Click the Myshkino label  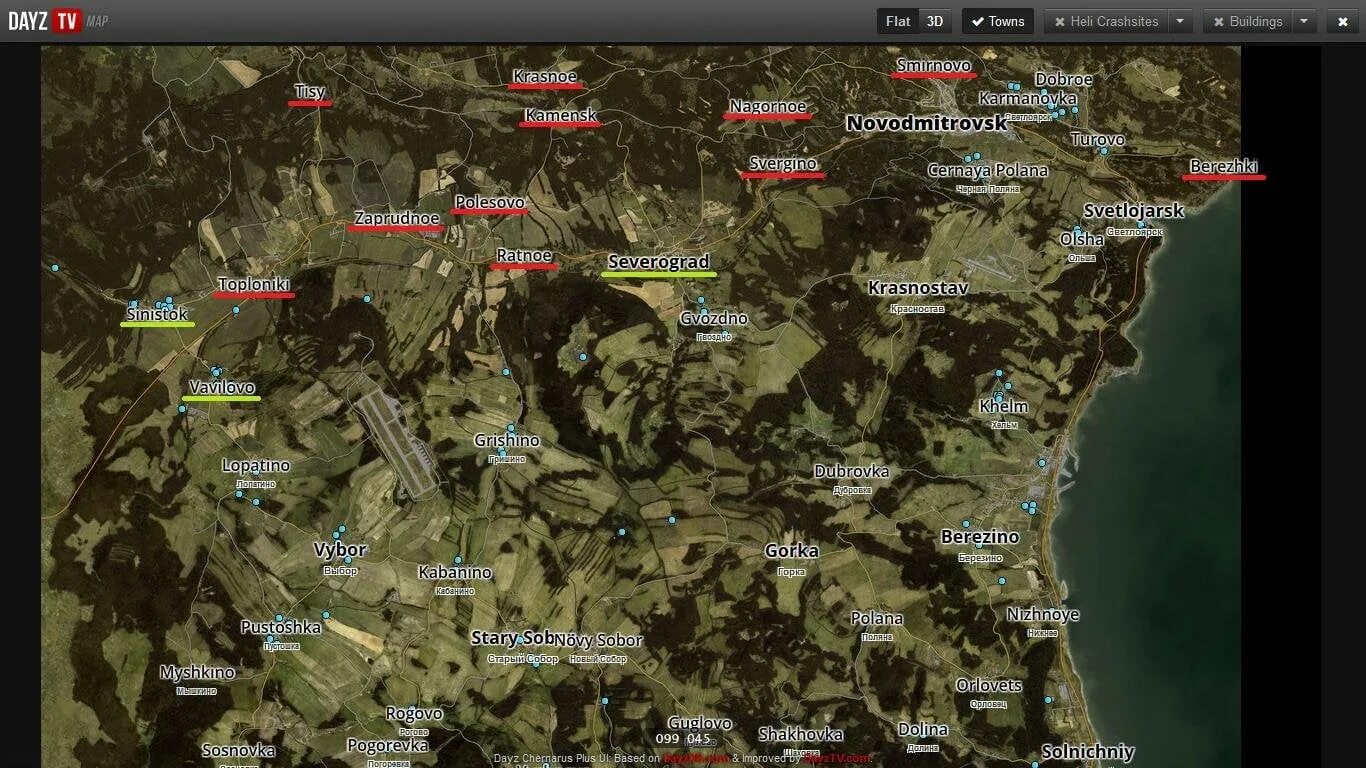tap(197, 672)
